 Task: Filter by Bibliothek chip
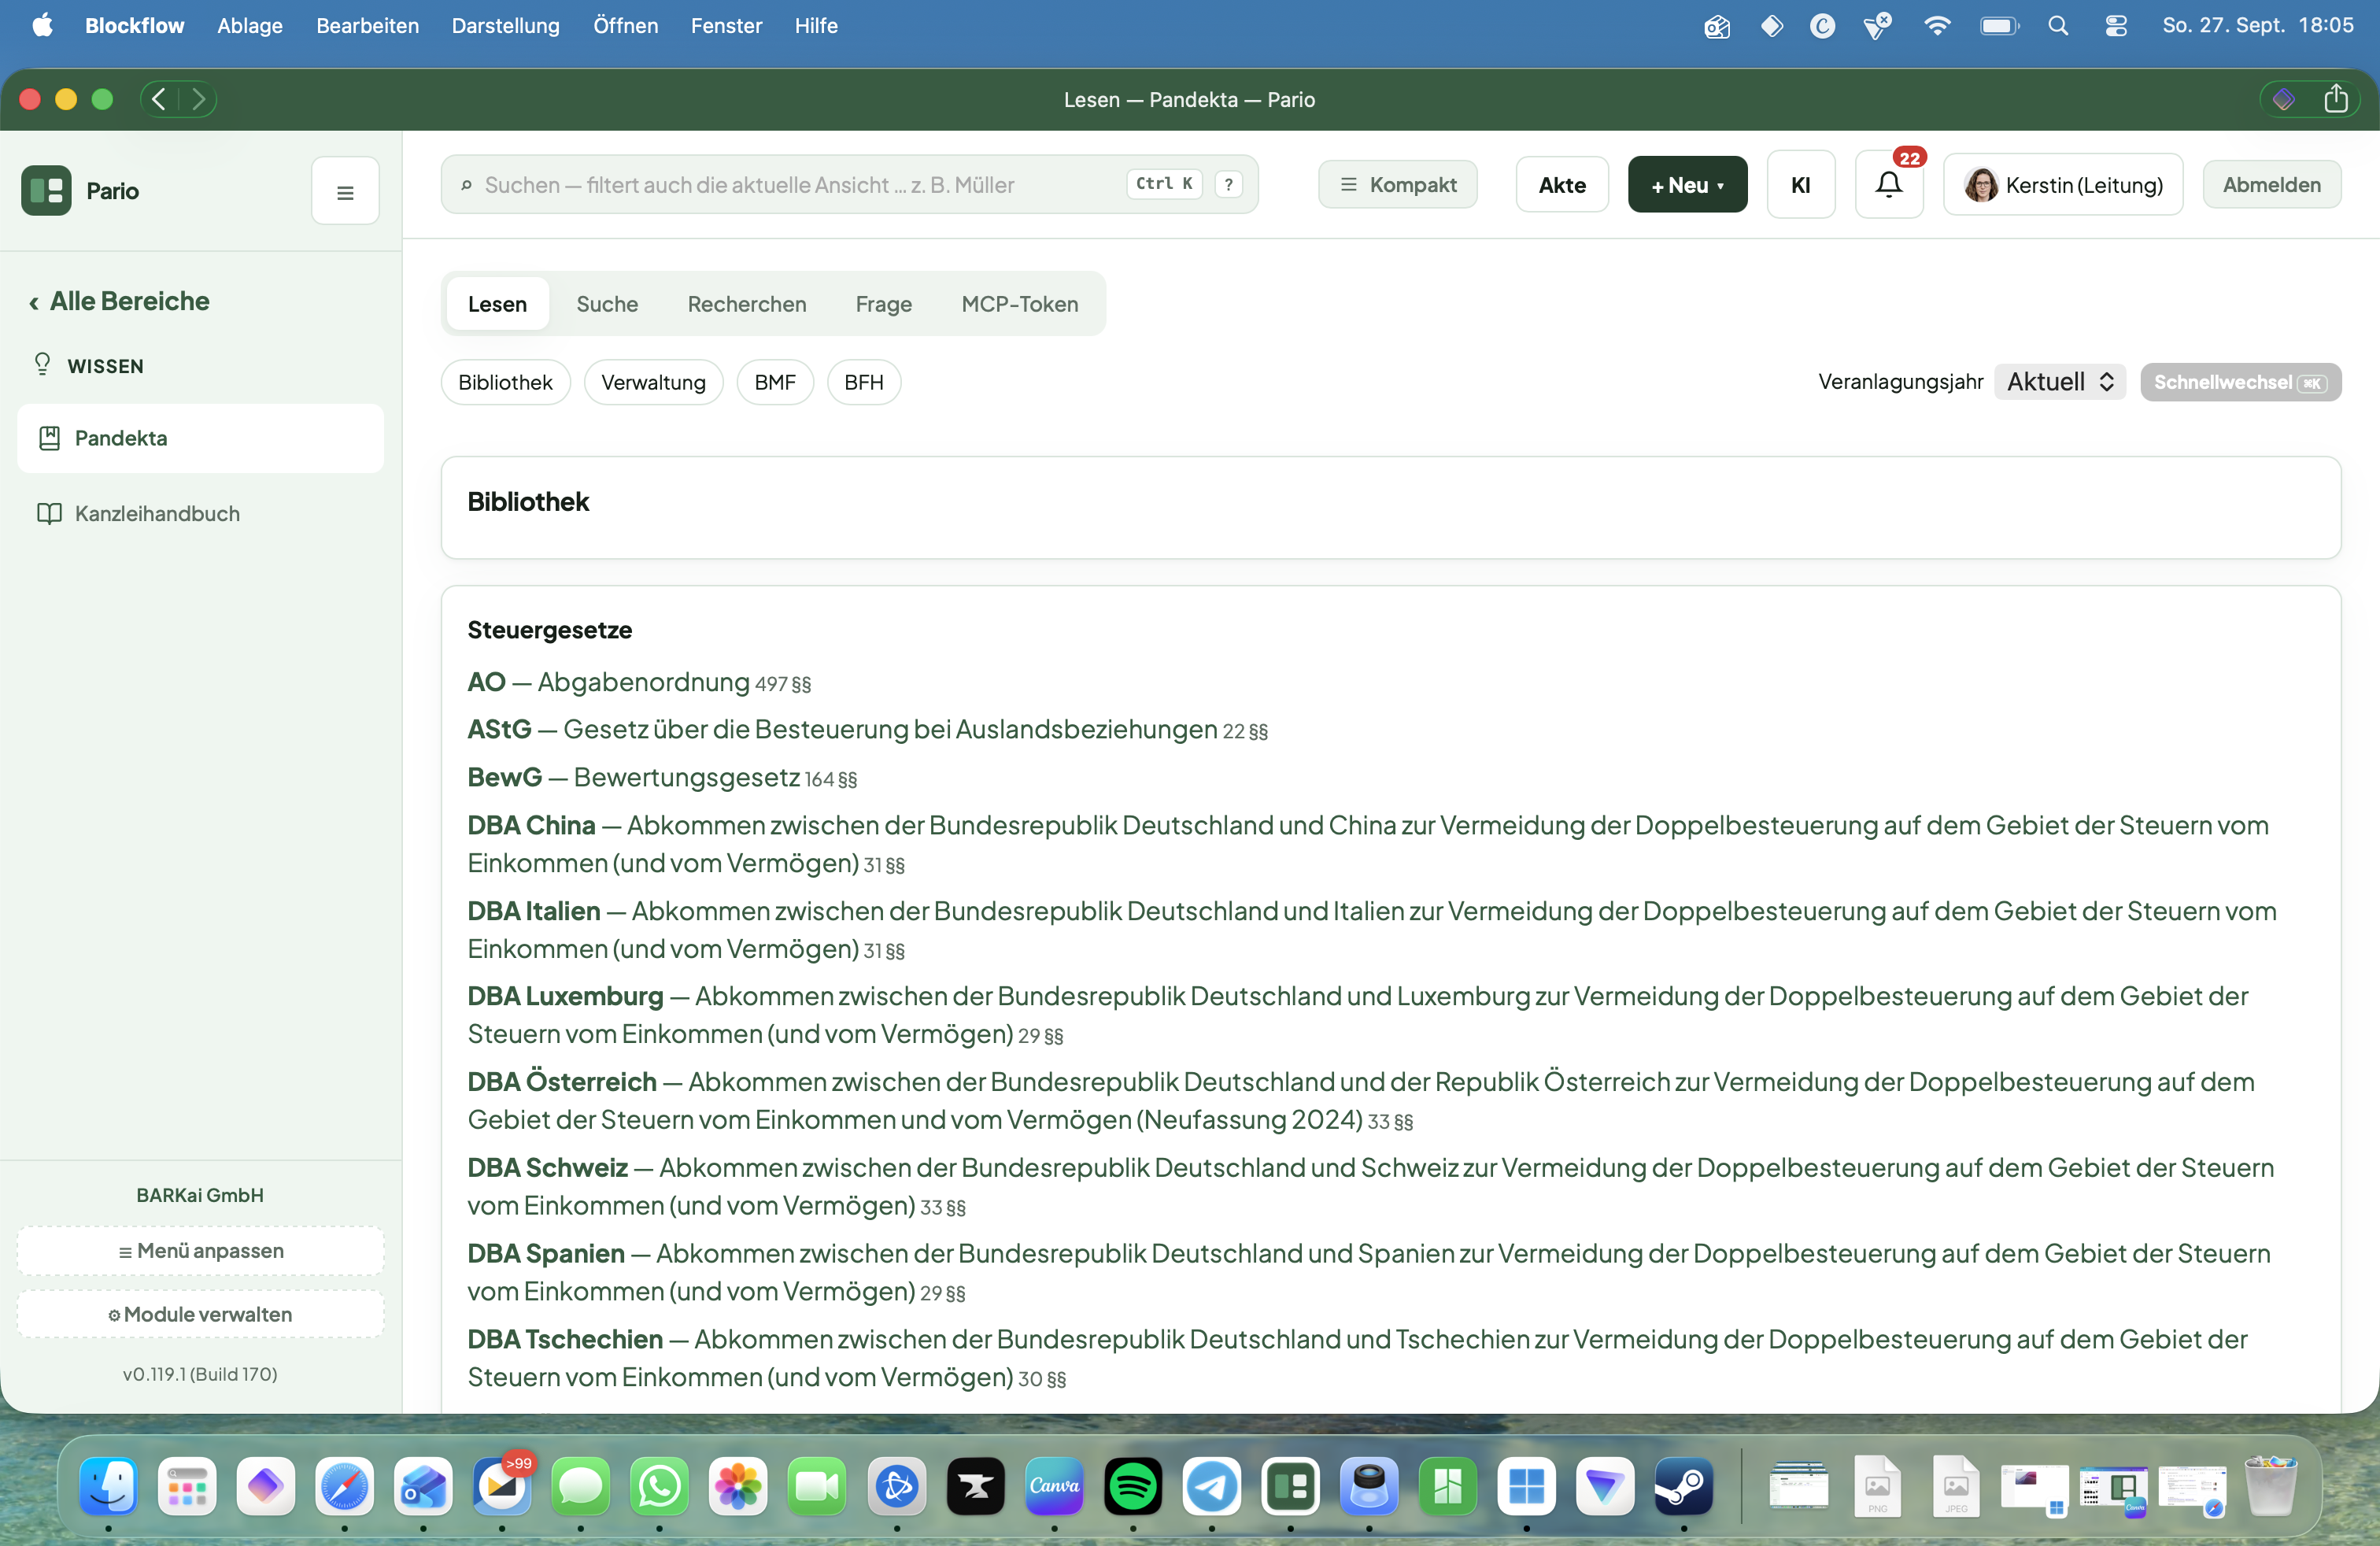tap(506, 382)
